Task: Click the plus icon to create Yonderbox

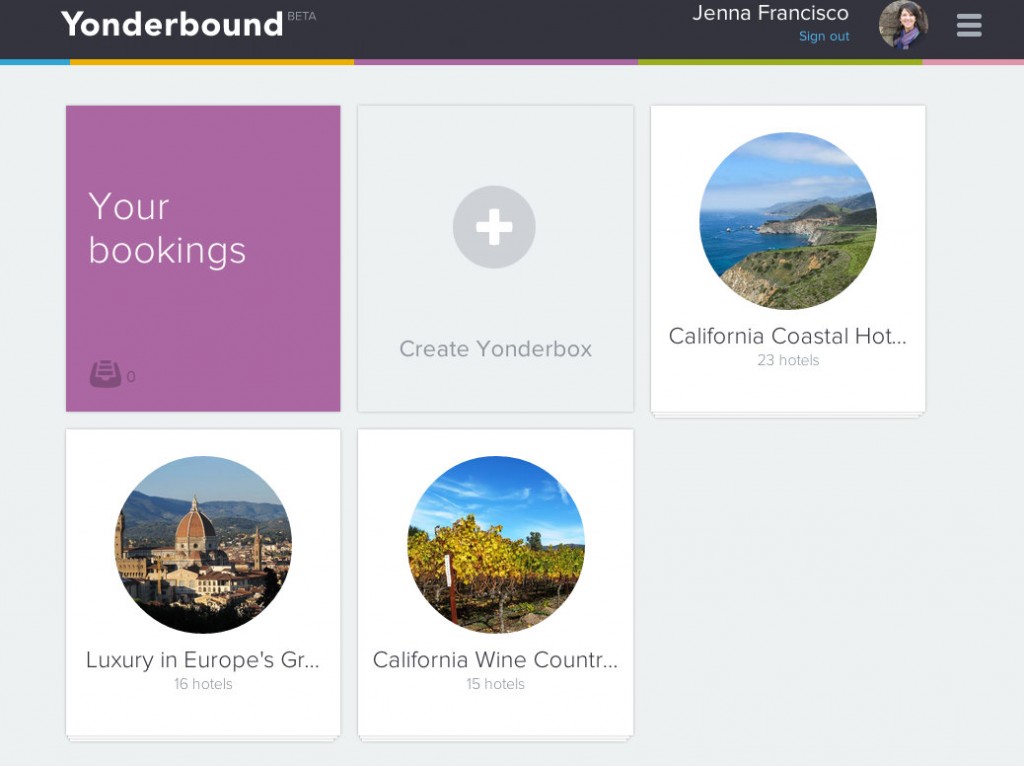Action: [494, 227]
